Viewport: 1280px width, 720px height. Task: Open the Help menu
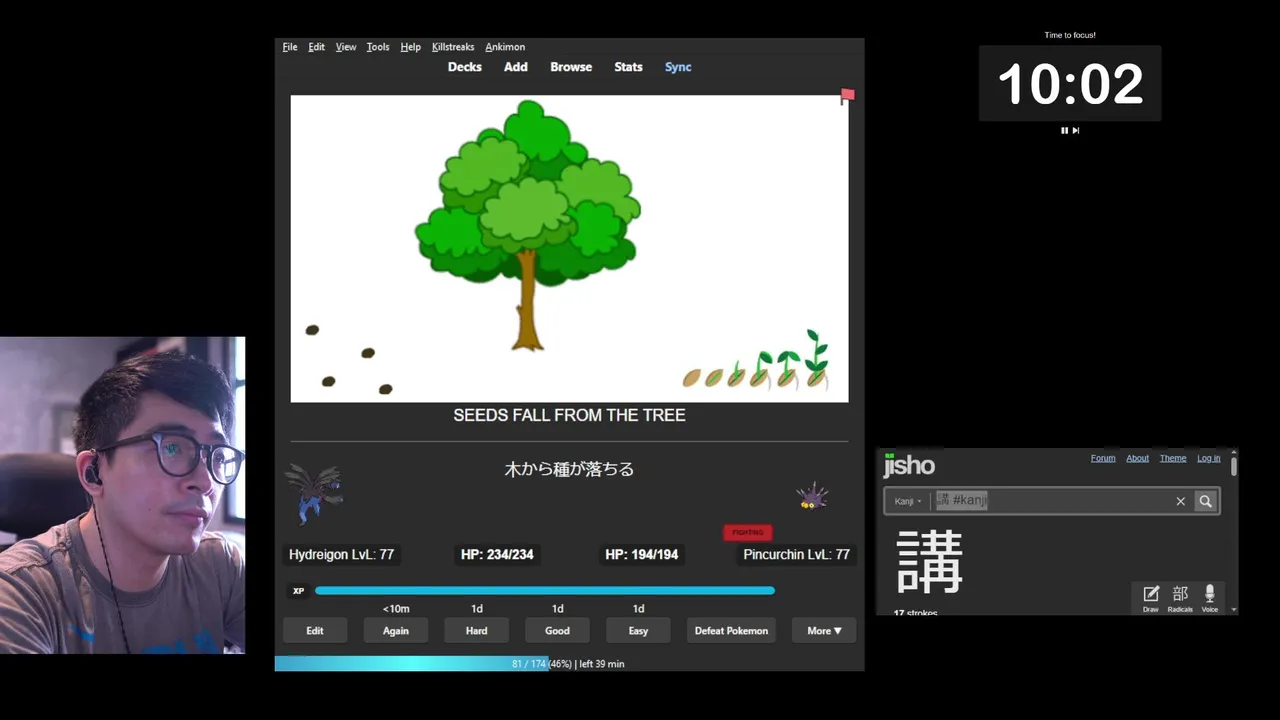pyautogui.click(x=410, y=47)
